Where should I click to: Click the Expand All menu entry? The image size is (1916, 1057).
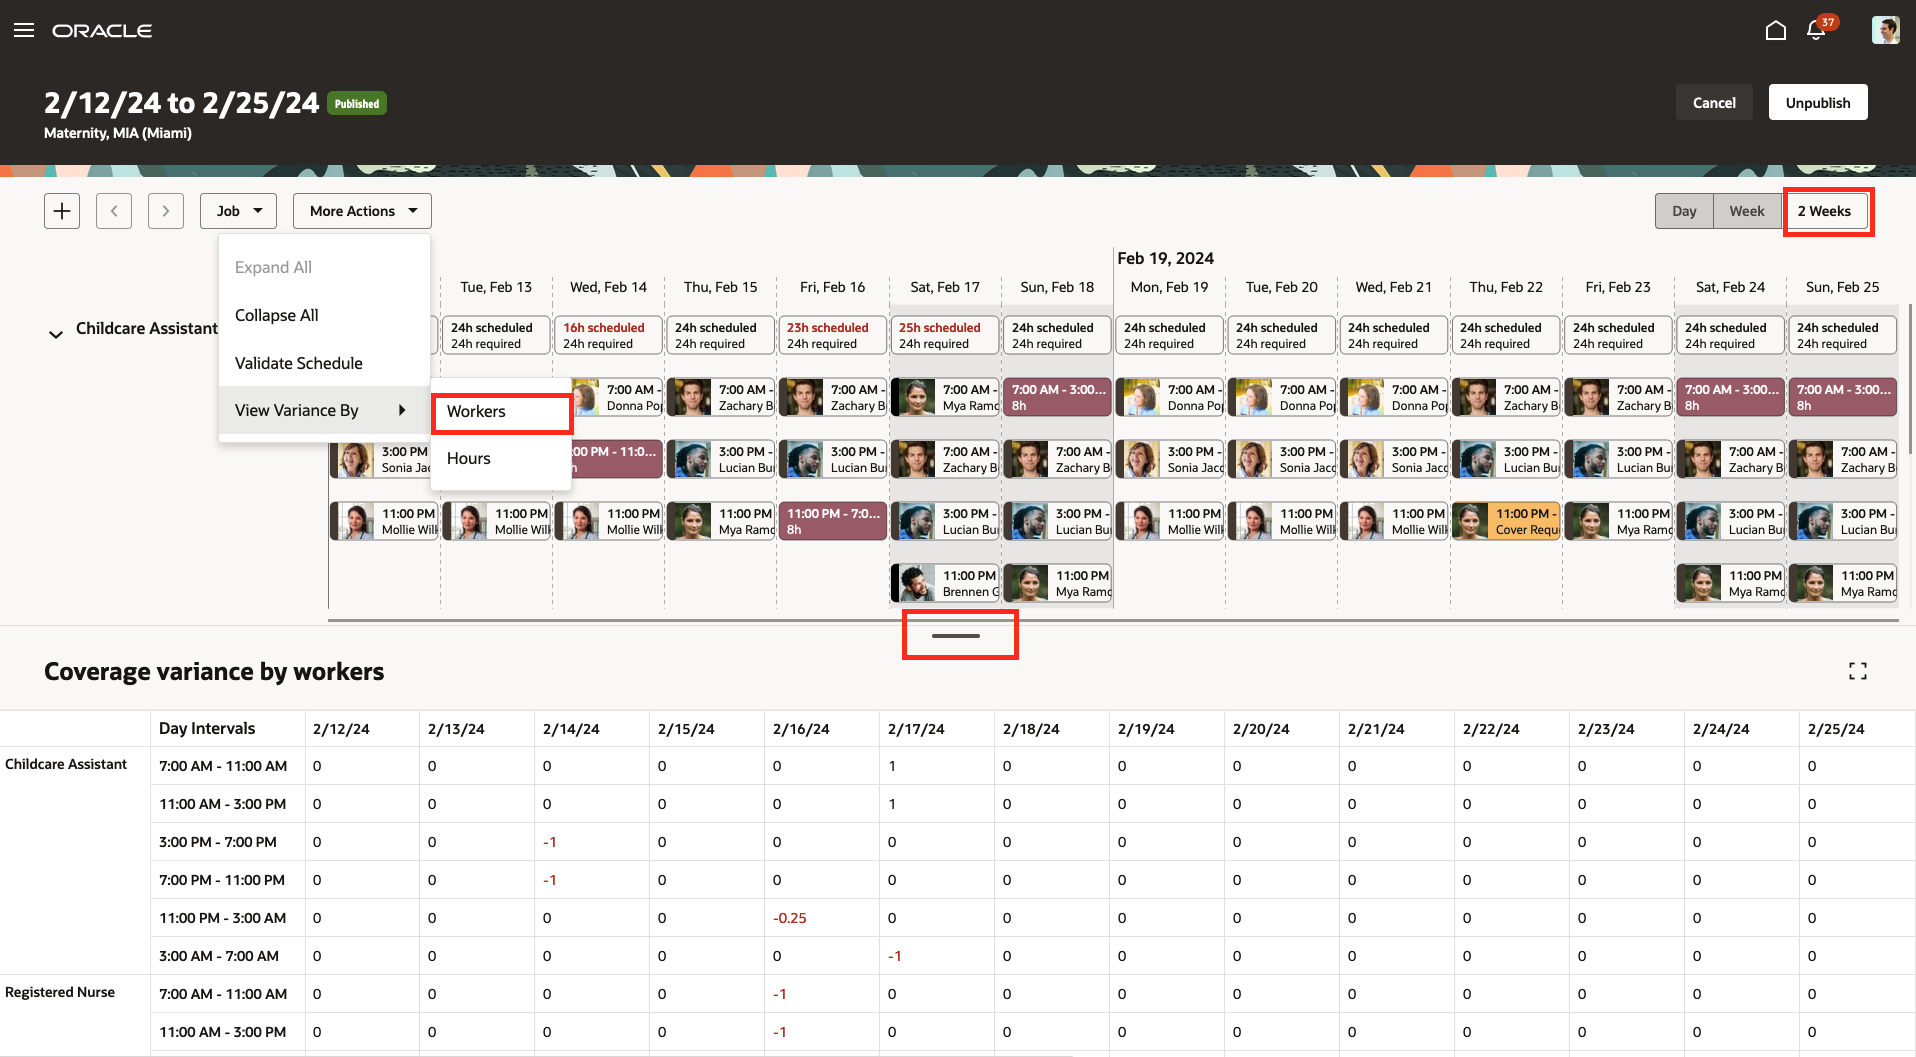[x=324, y=267]
